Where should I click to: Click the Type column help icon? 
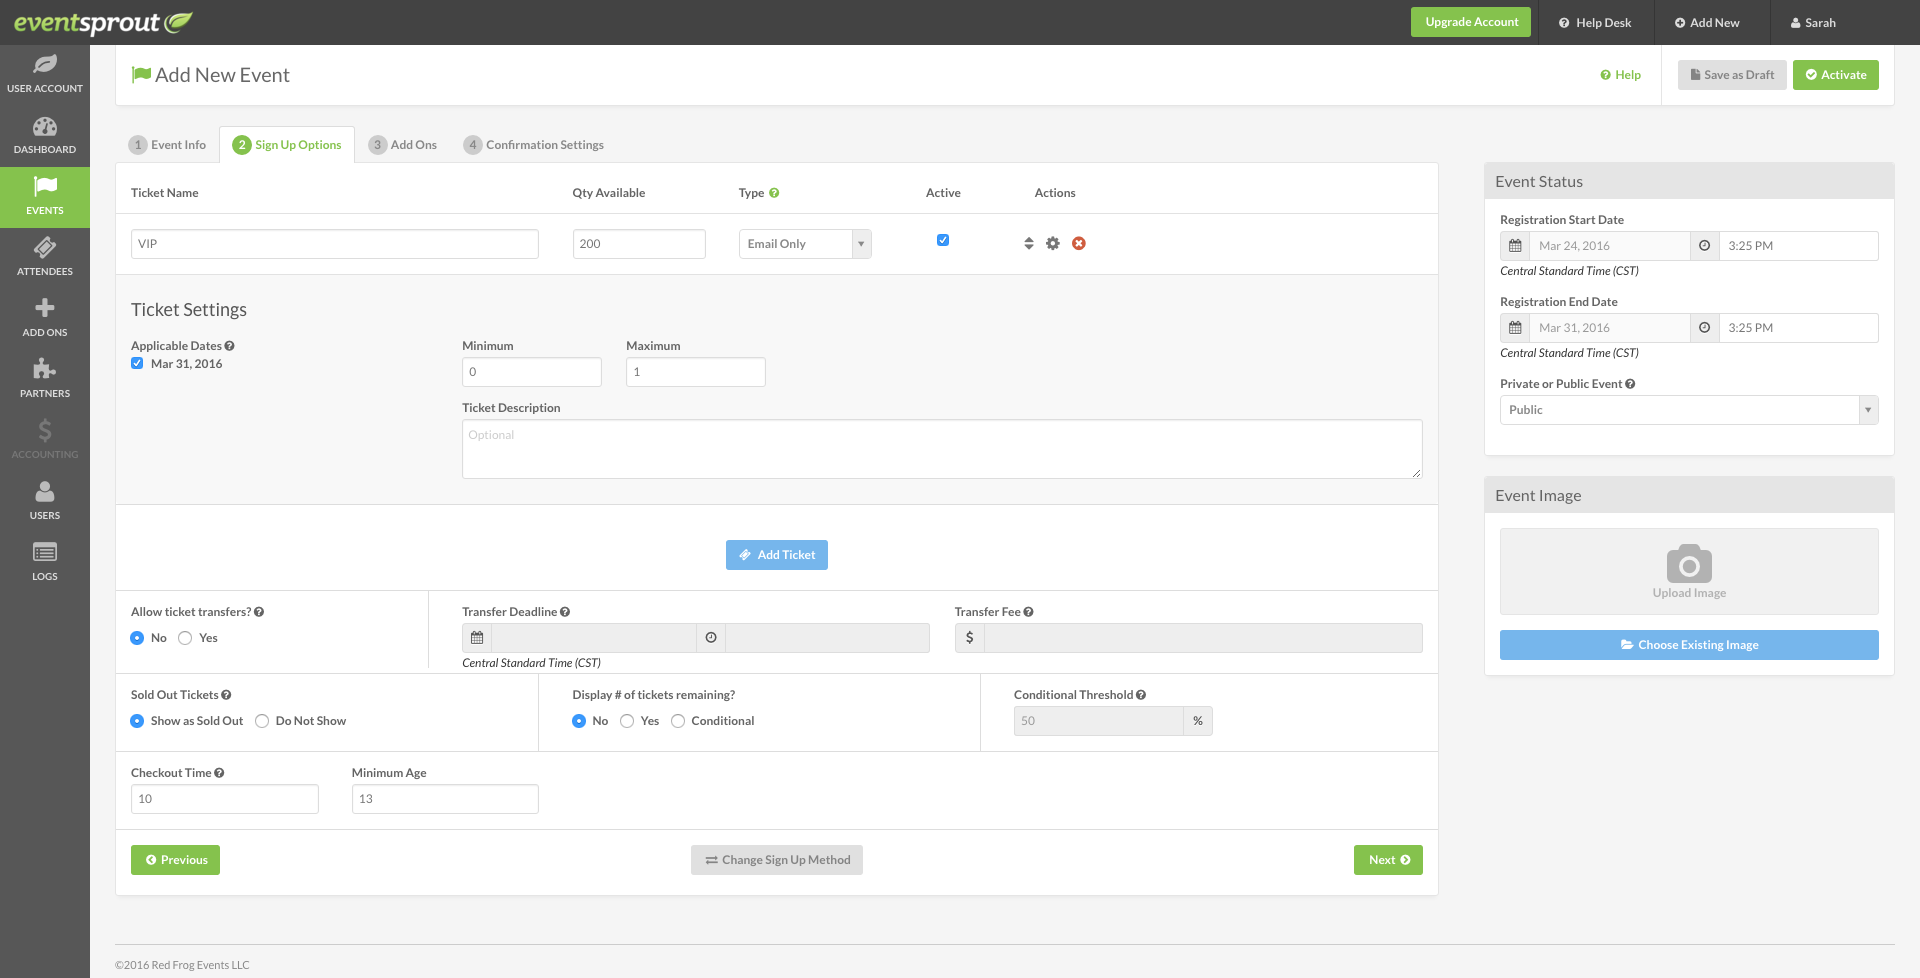click(x=774, y=193)
